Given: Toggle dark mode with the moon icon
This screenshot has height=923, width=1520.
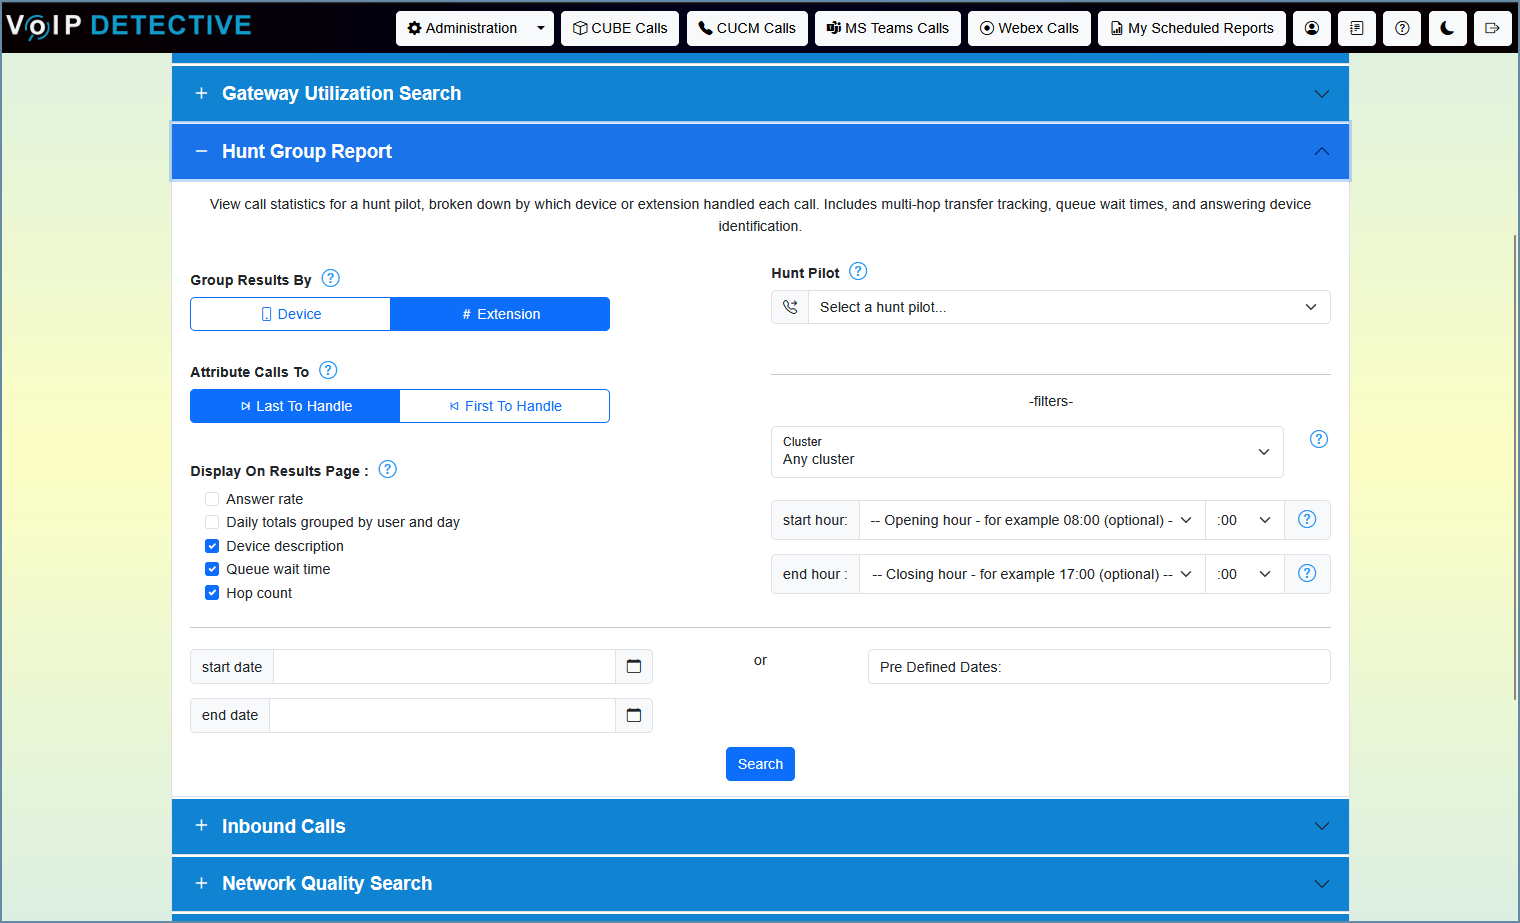Looking at the screenshot, I should point(1447,28).
